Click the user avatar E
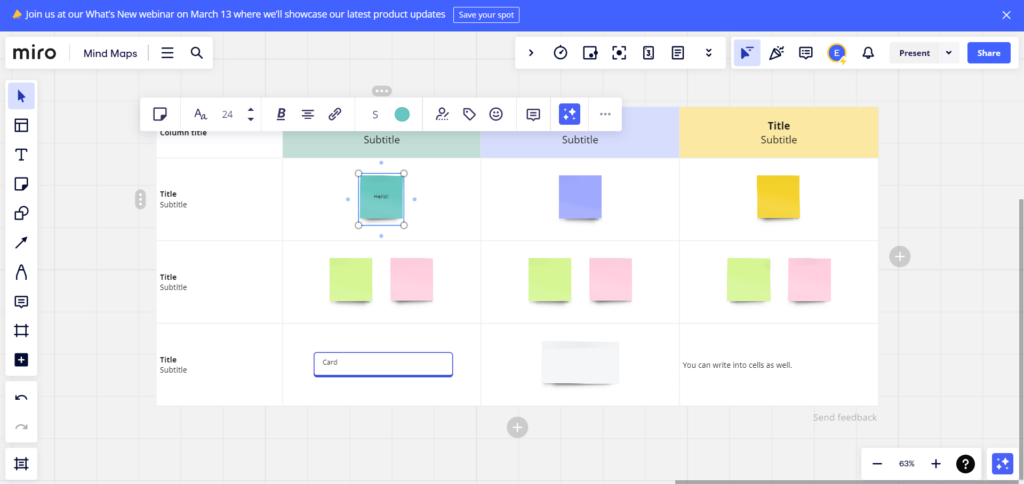Screen dimensions: 1024x484 [x=836, y=53]
